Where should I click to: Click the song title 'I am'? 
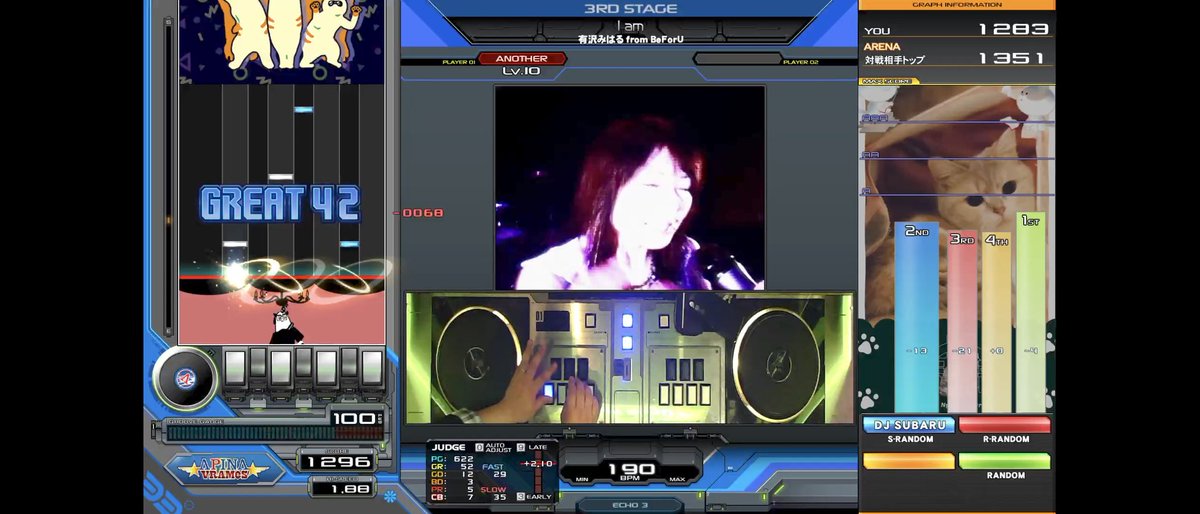pos(630,26)
